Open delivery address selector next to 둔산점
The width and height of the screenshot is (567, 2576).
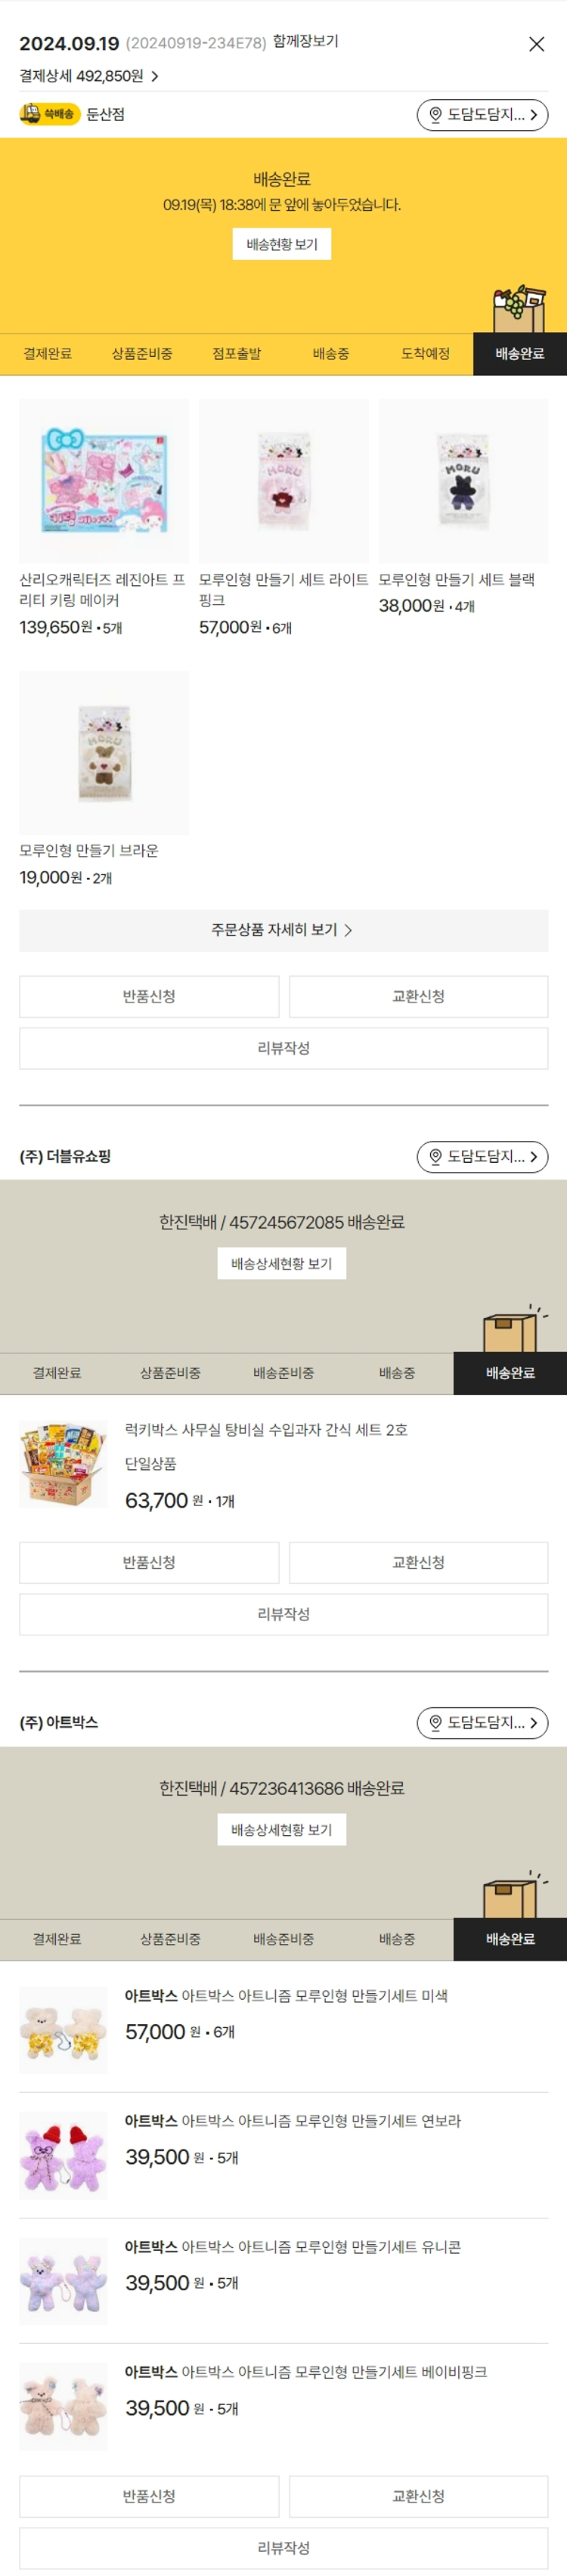[x=482, y=115]
